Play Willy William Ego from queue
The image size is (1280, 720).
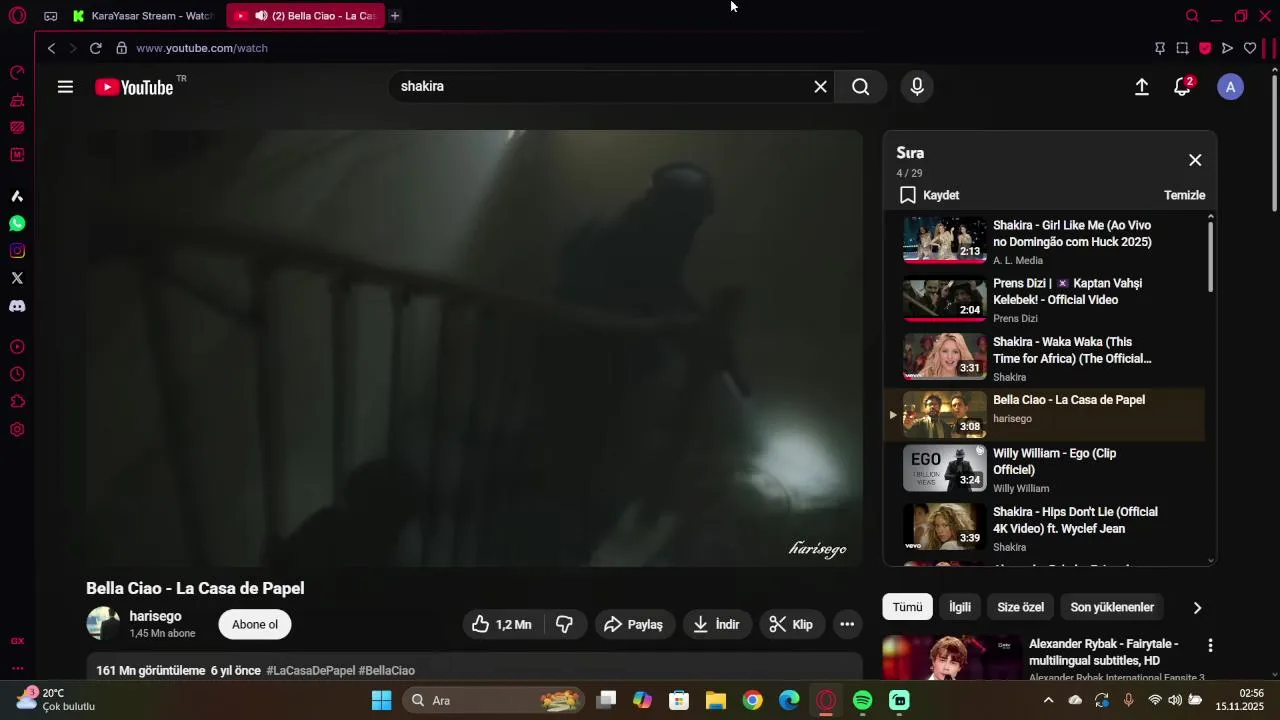pyautogui.click(x=1044, y=469)
